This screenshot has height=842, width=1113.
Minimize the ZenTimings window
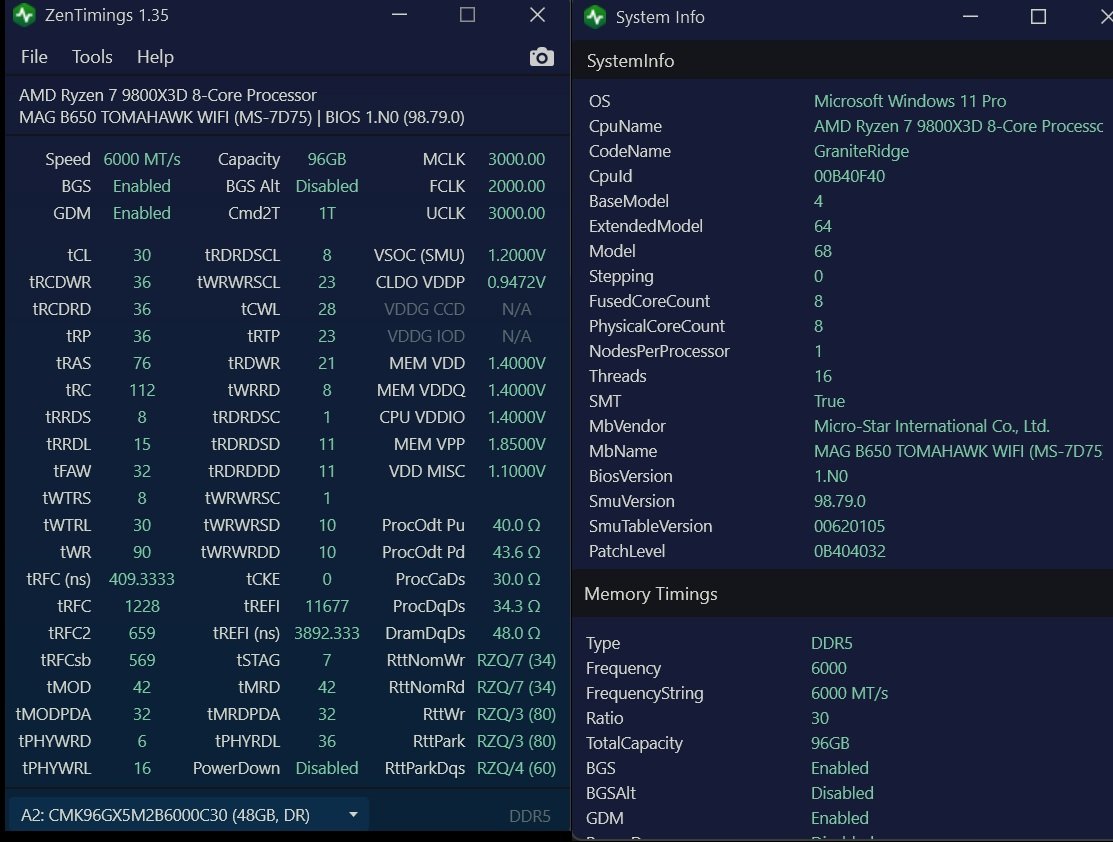400,14
